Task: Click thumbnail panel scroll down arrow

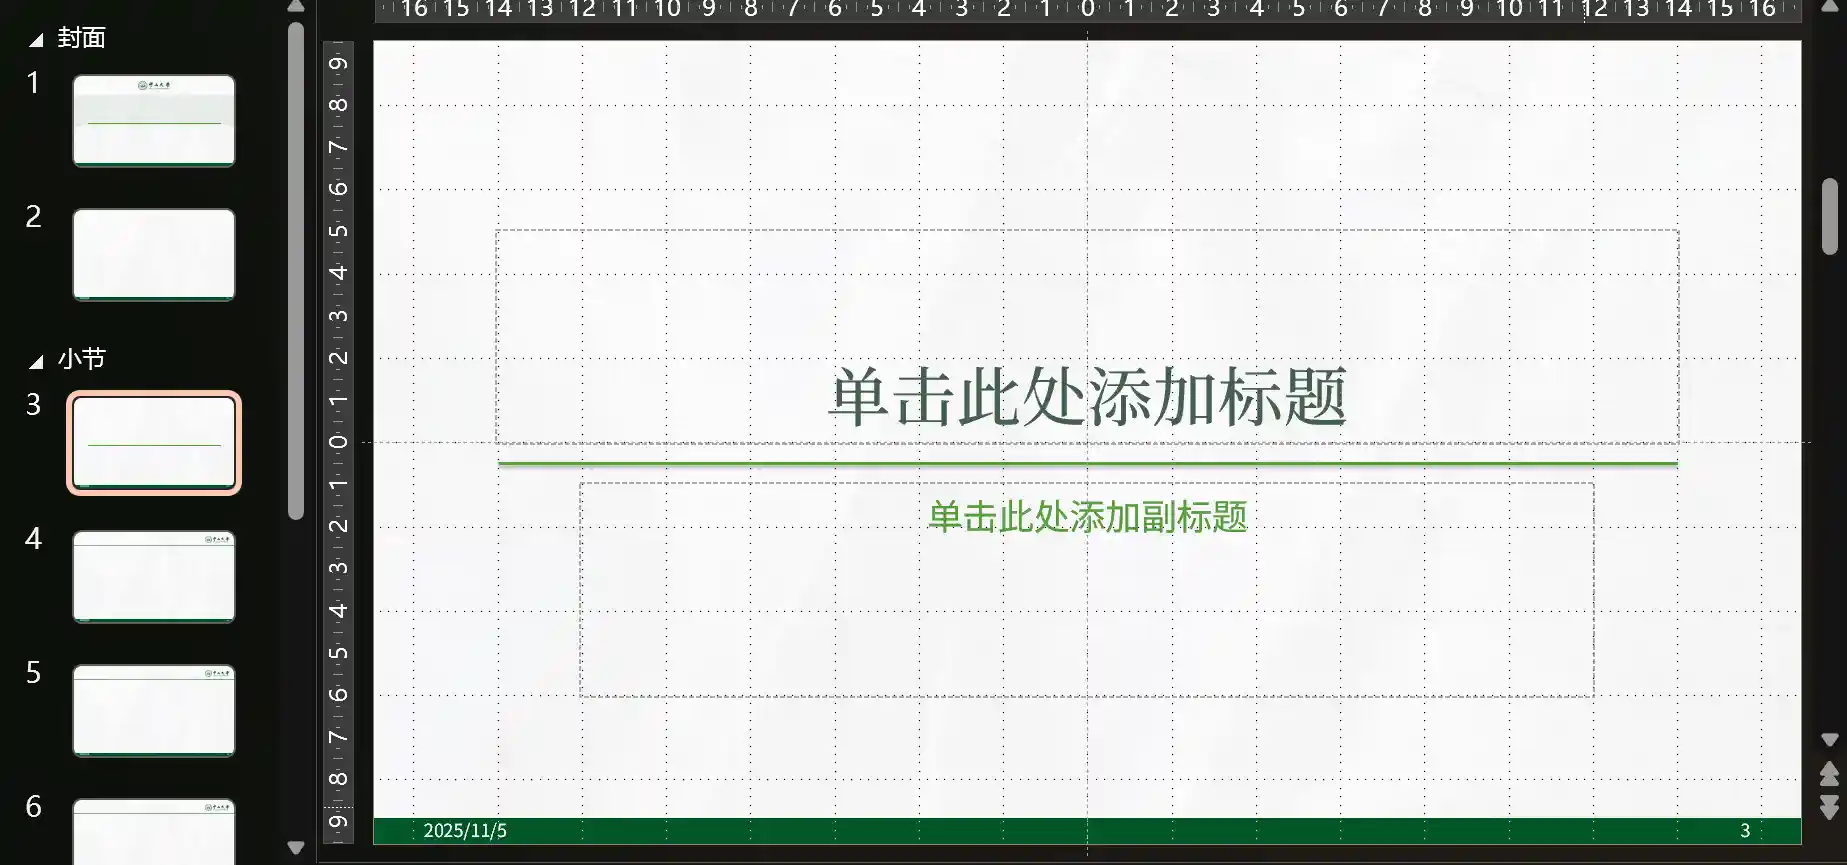Action: (296, 847)
